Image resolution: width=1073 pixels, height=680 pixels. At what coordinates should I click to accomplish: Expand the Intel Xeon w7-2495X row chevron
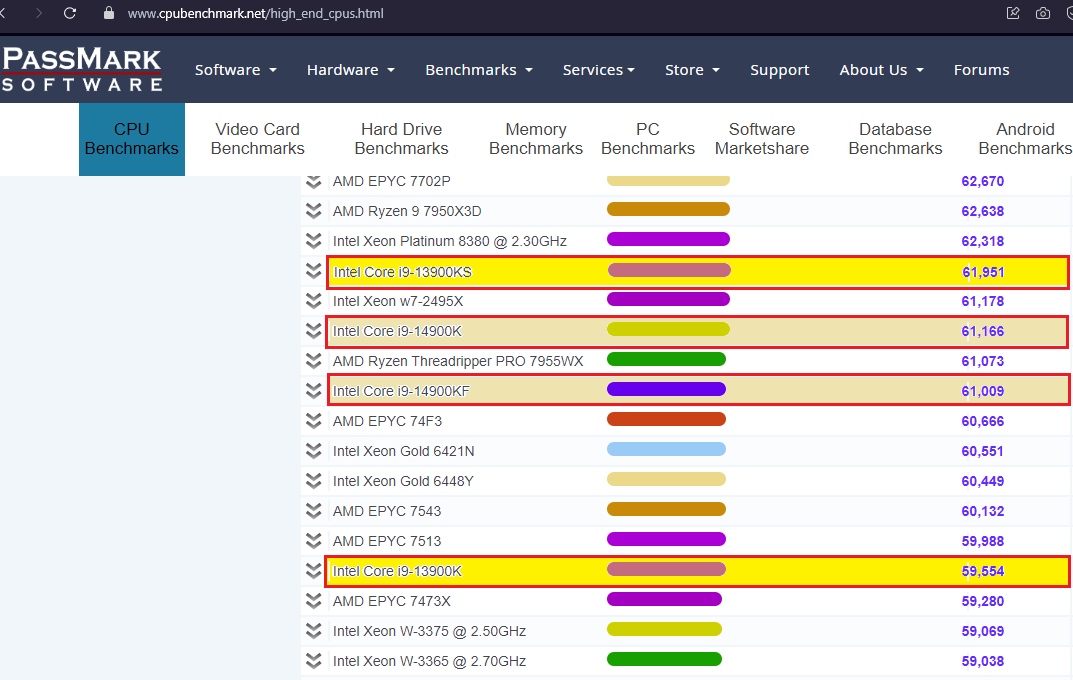pos(313,301)
